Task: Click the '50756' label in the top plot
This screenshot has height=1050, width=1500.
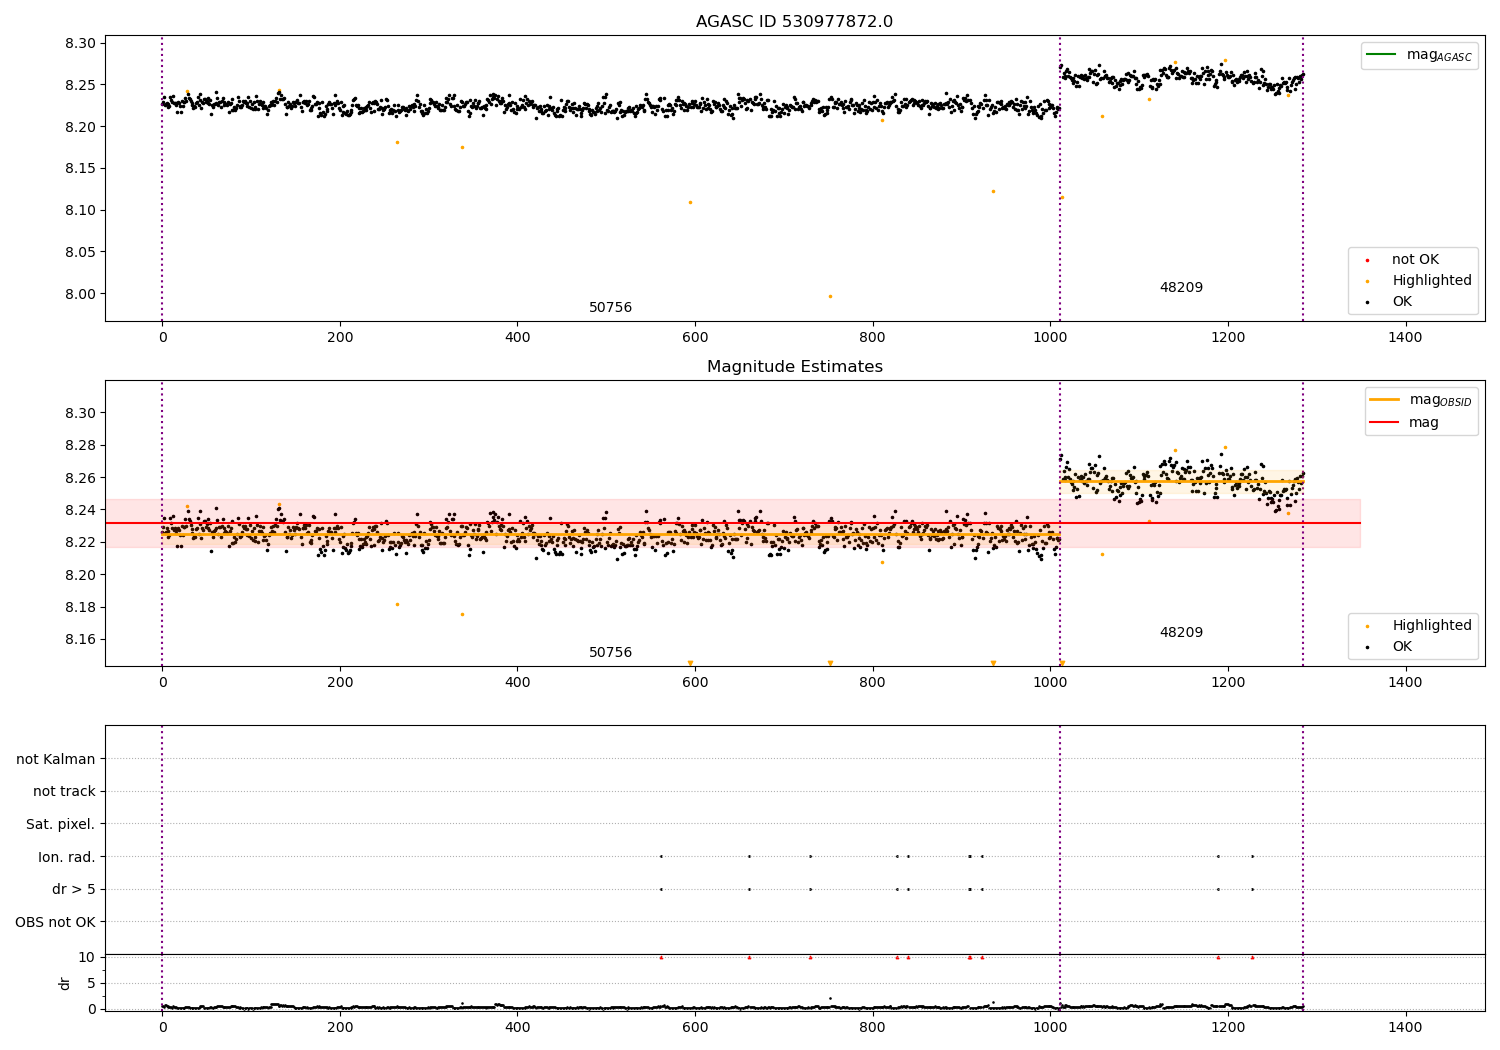Action: point(610,308)
